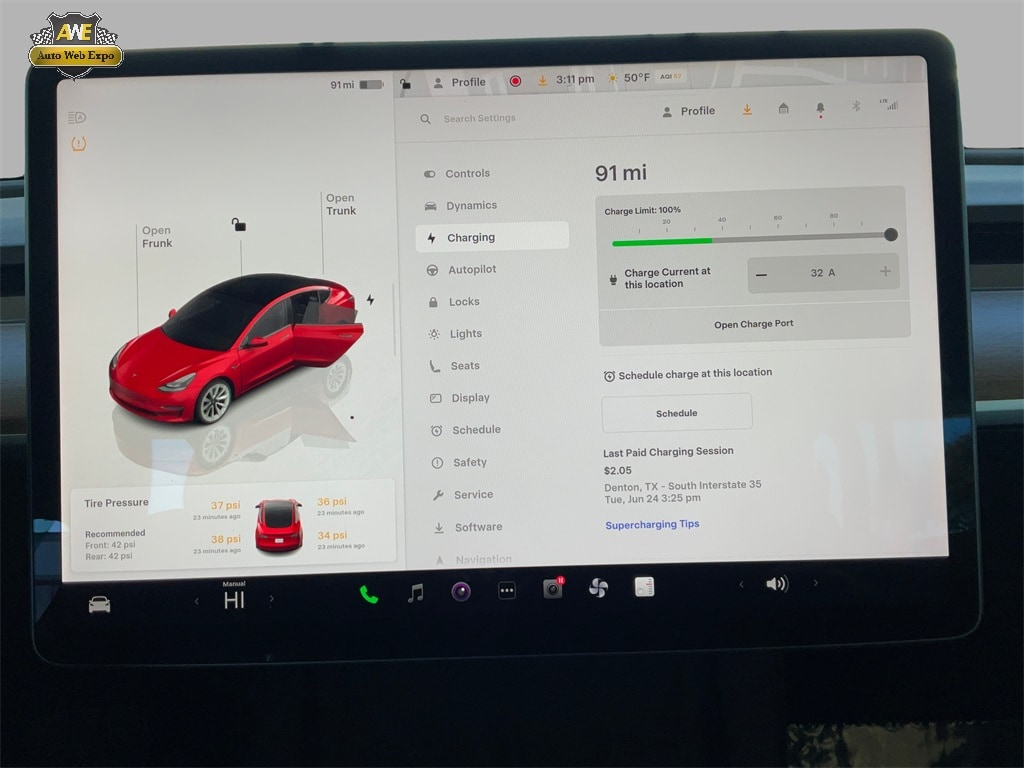Screen dimensions: 1024x768
Task: Open notifications bell icon
Action: 820,108
